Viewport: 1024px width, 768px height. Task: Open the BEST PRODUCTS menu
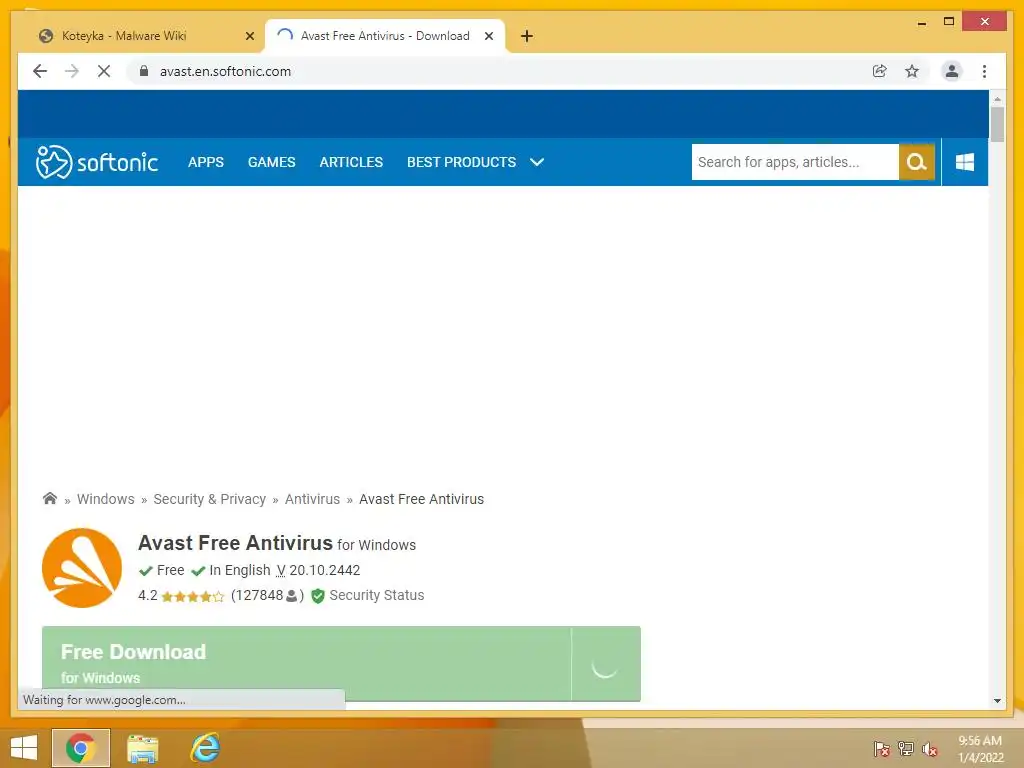click(462, 162)
